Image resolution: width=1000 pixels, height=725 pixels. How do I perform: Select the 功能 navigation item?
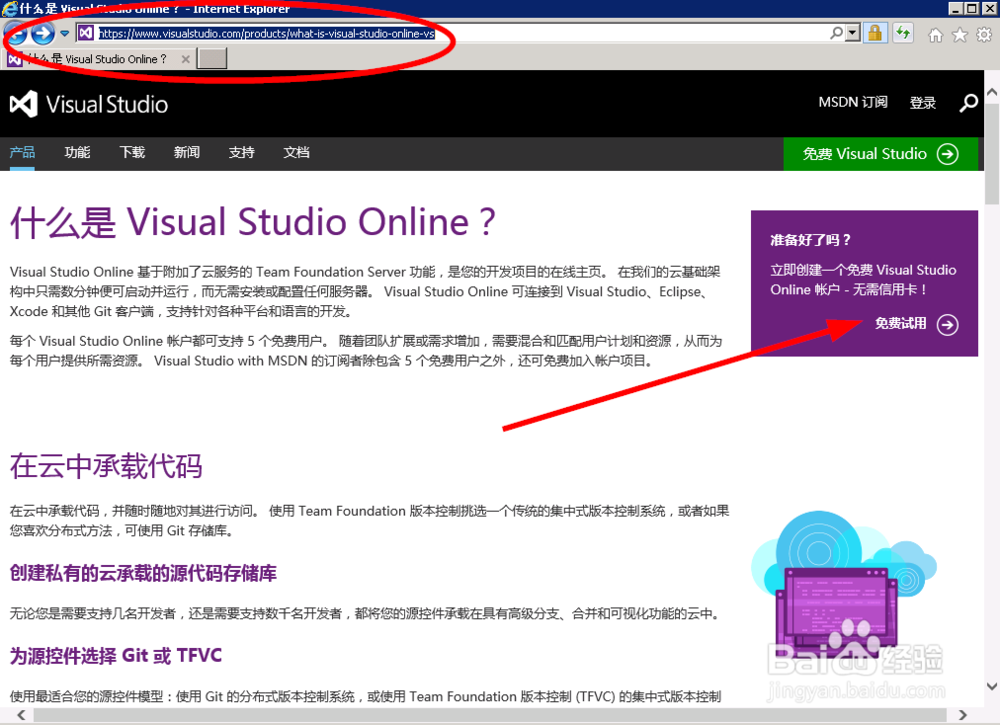tap(77, 153)
